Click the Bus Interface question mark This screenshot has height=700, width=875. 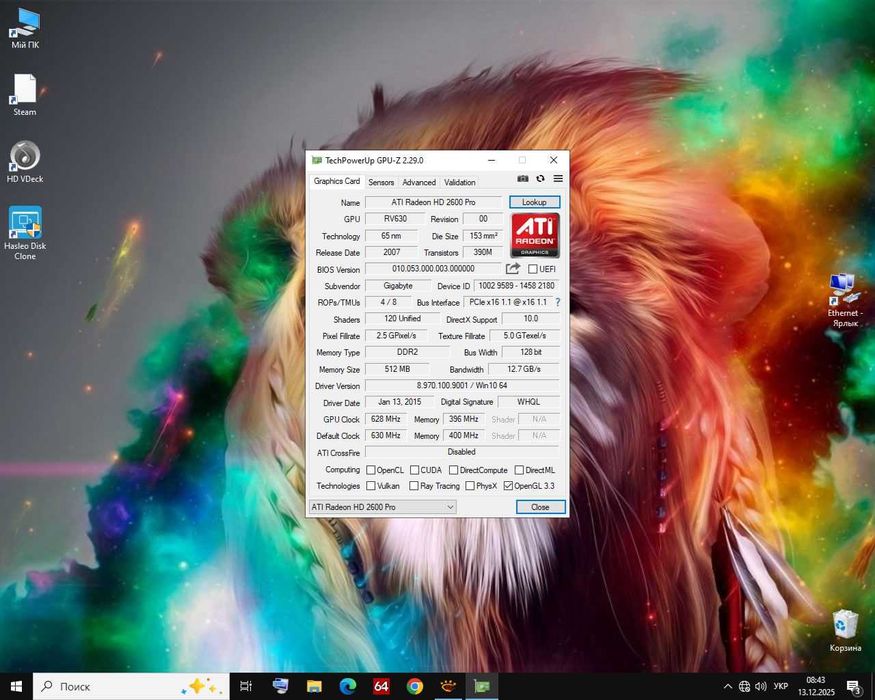557,302
